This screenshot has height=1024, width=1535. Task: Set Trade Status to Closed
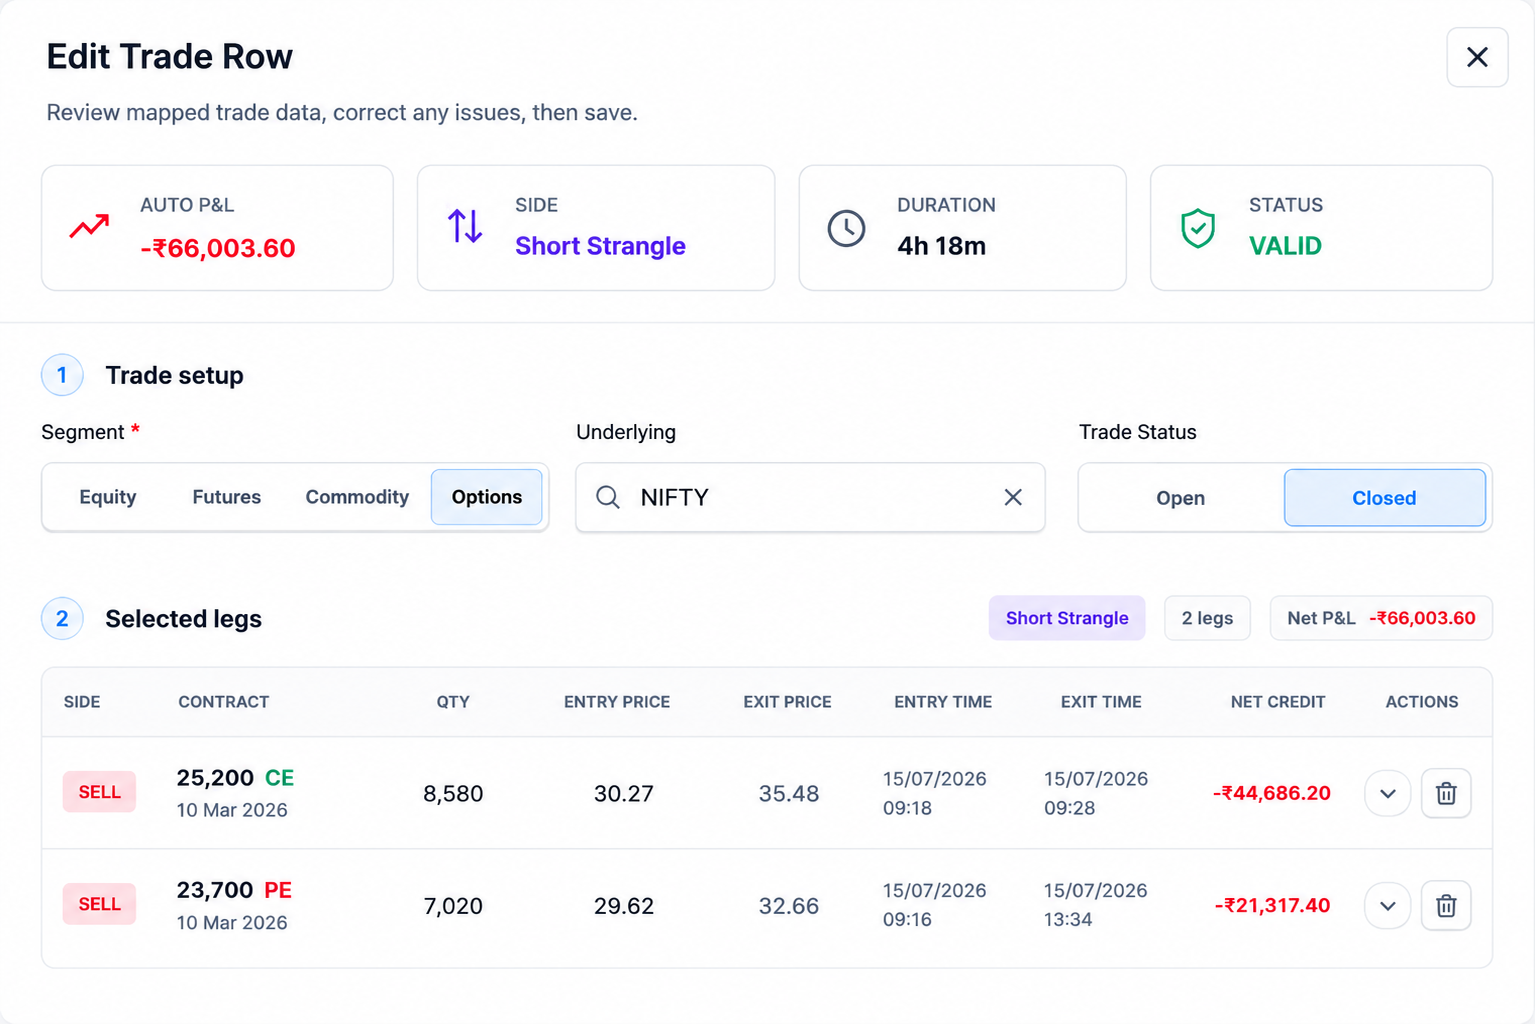[x=1384, y=498]
